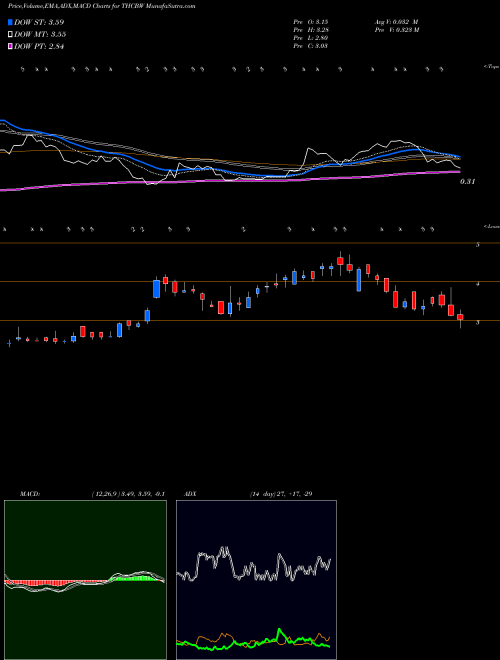This screenshot has height=660, width=500.
Task: Select the 'DOW ST: 3.59' legend text
Action: [39, 22]
